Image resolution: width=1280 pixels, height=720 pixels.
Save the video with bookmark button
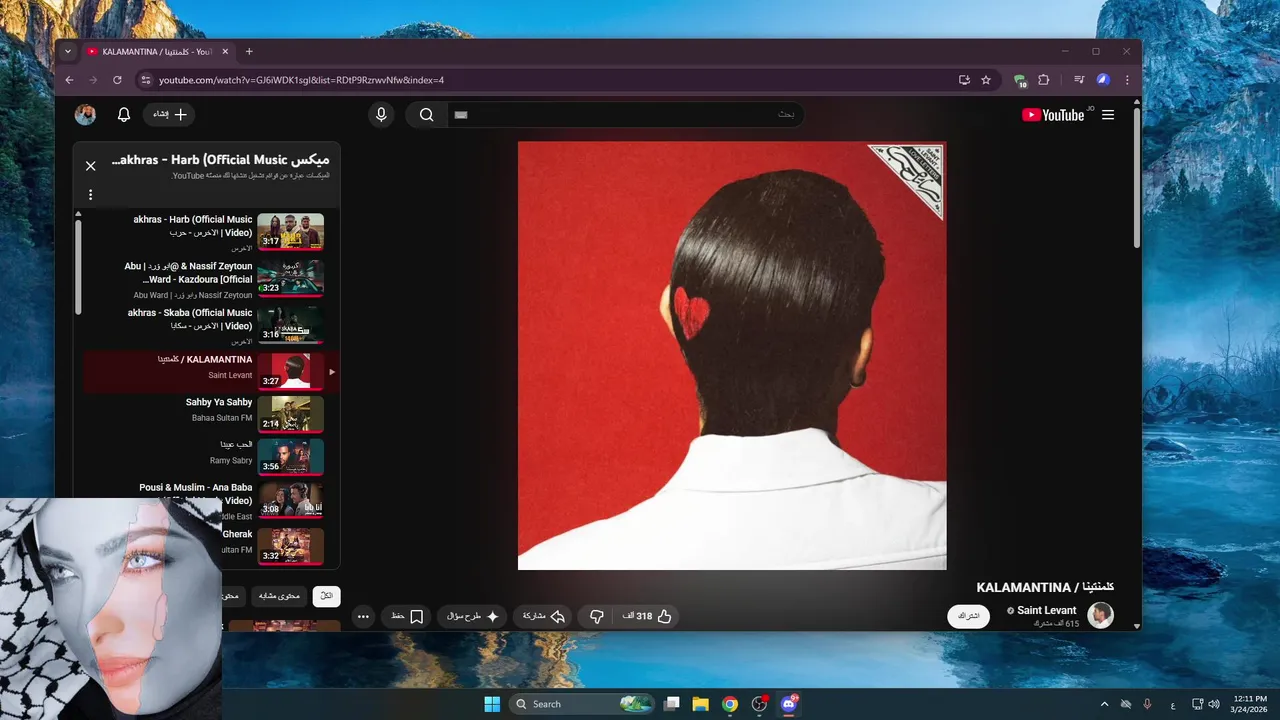[407, 616]
